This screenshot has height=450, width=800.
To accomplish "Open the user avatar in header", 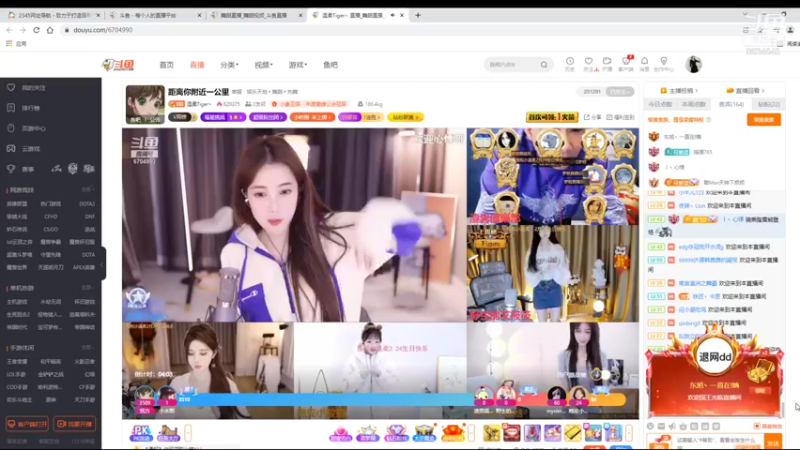I will 693,64.
